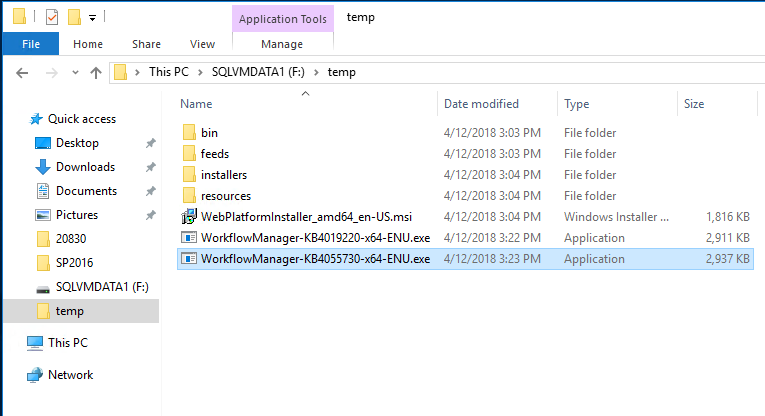Image resolution: width=765 pixels, height=416 pixels.
Task: Unpin Desktop using its pin icon
Action: [x=151, y=143]
